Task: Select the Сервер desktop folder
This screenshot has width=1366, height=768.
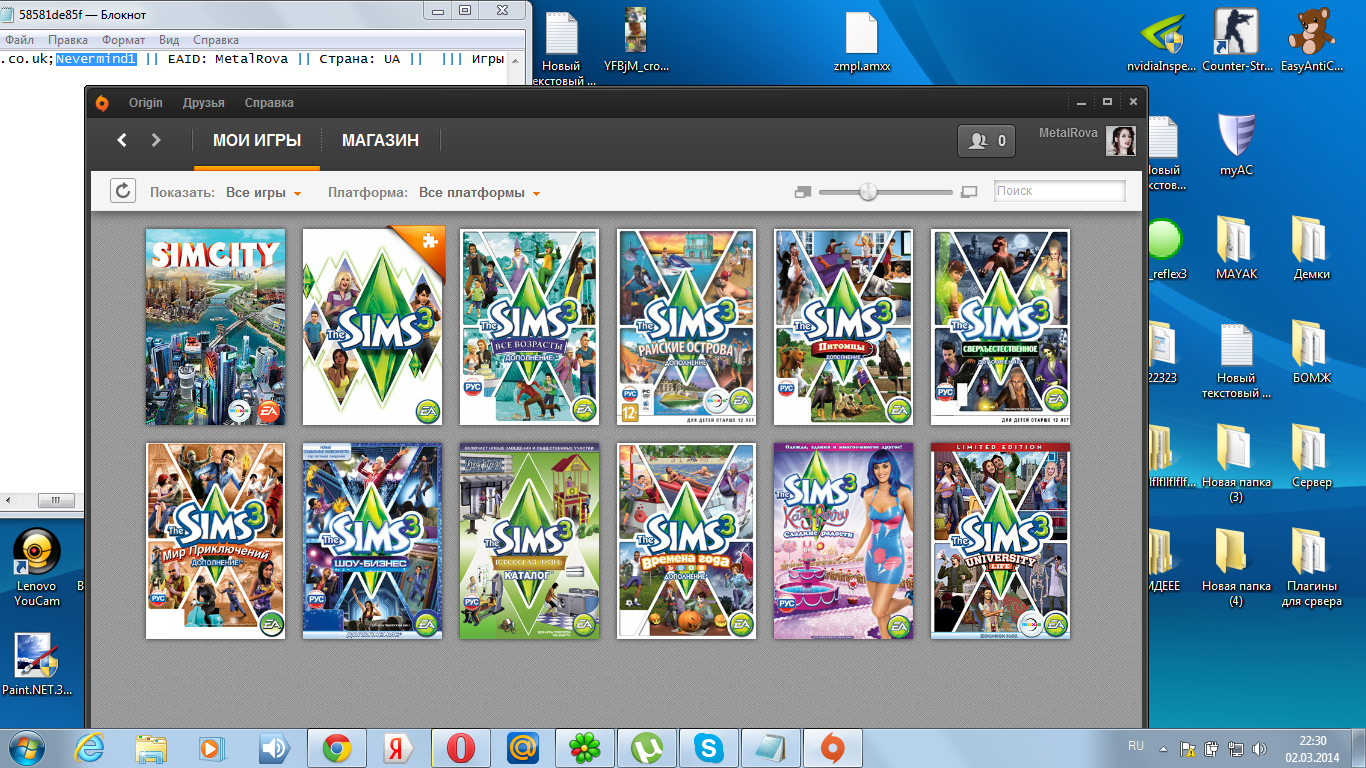Action: [1311, 455]
